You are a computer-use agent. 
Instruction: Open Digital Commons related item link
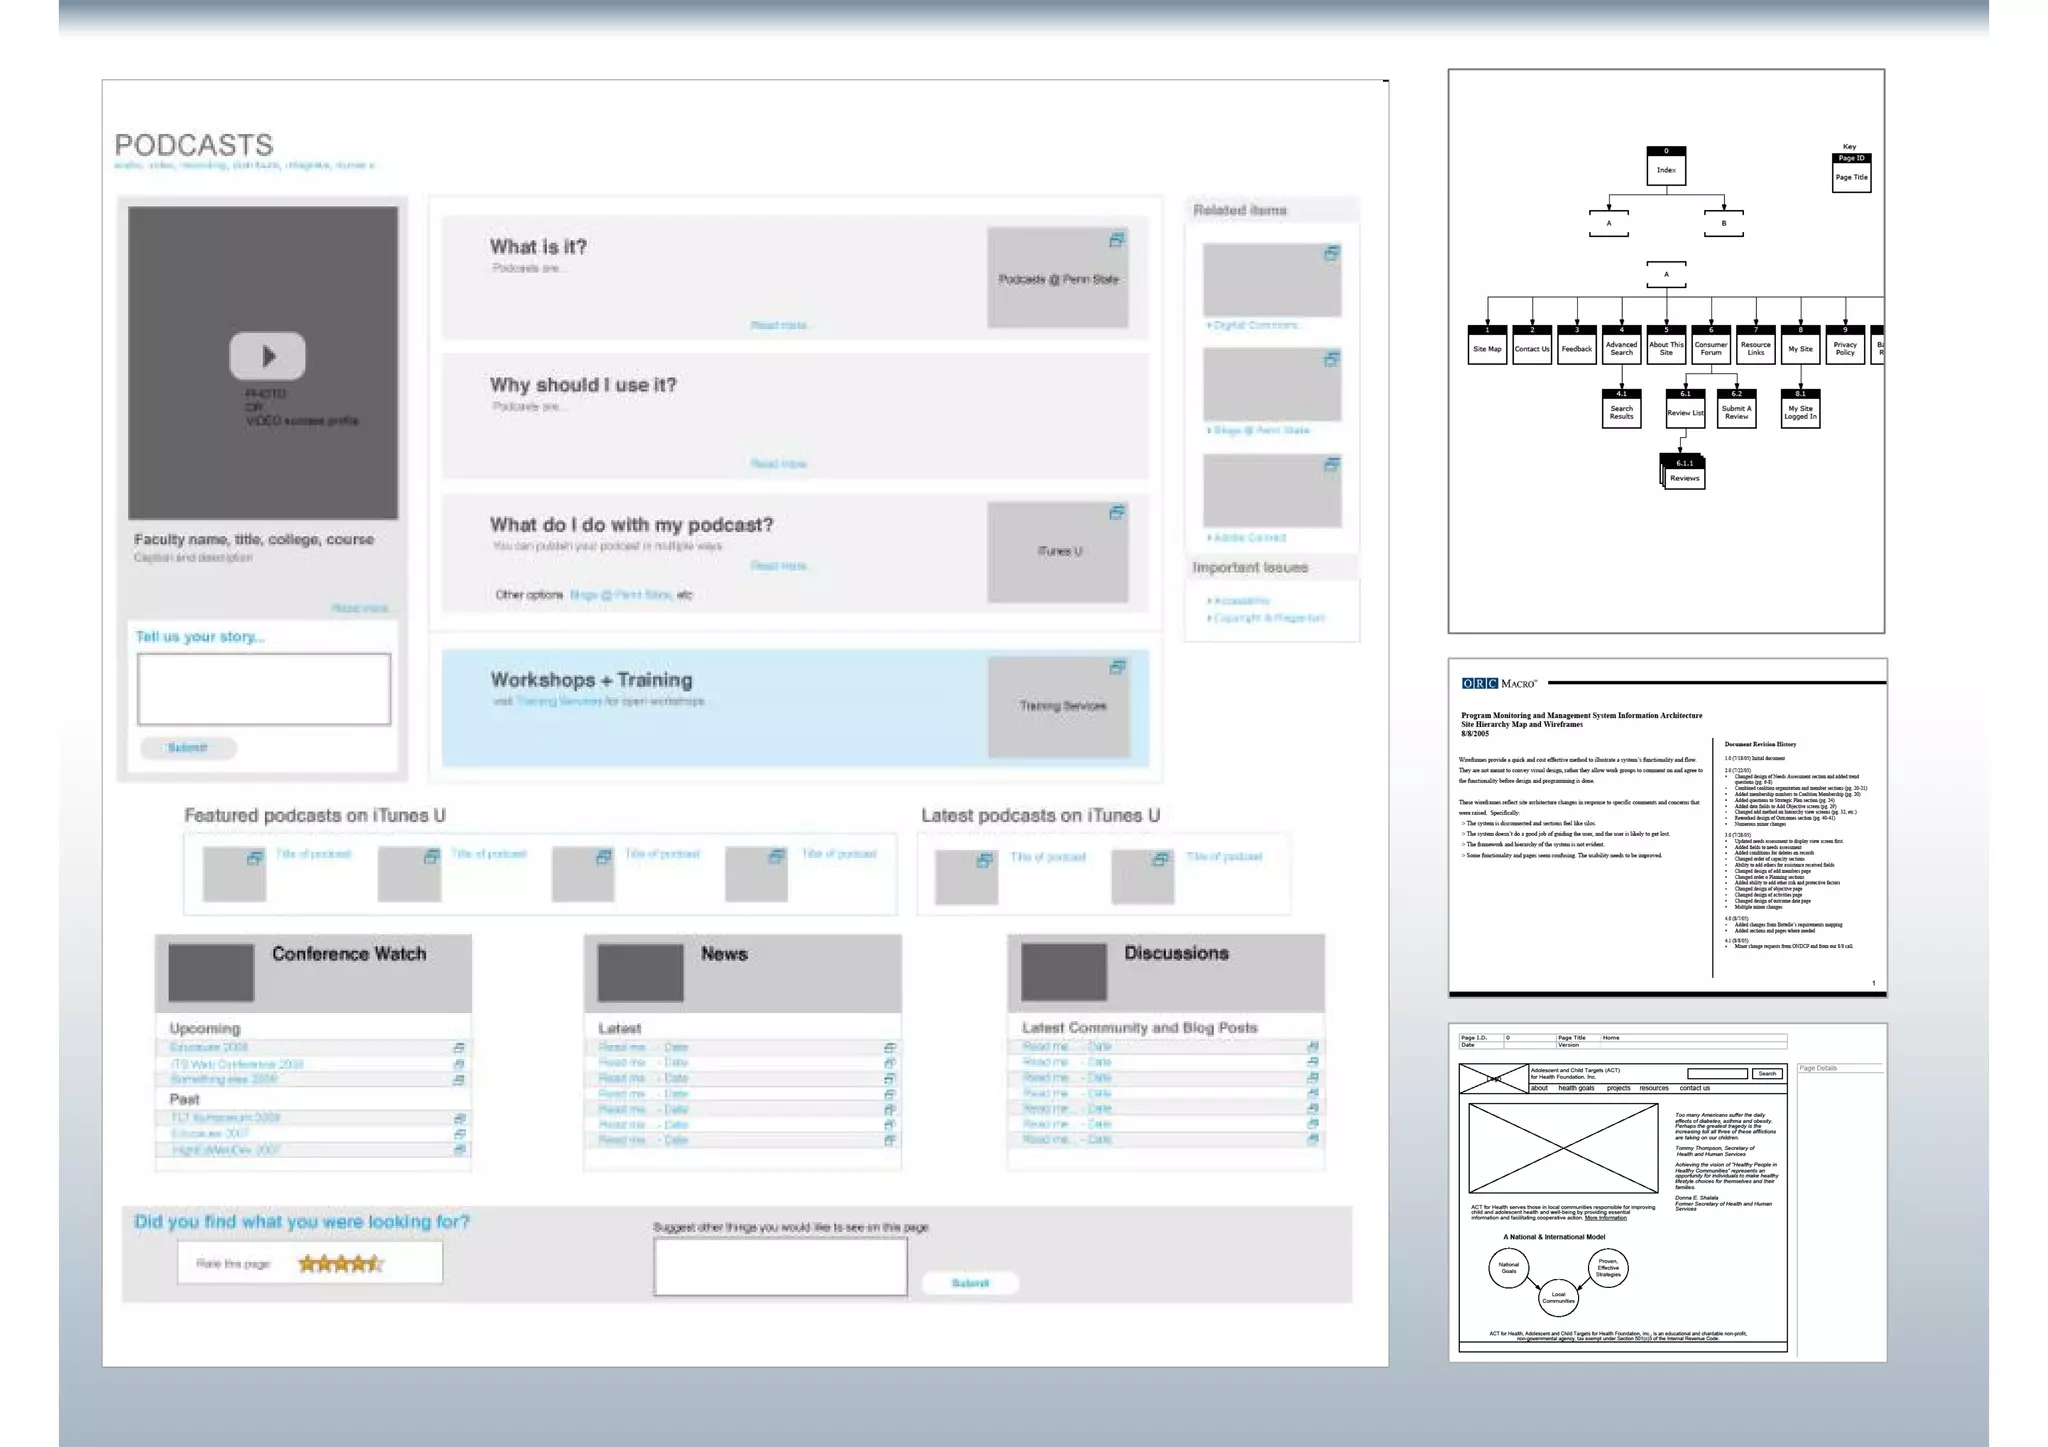1254,326
